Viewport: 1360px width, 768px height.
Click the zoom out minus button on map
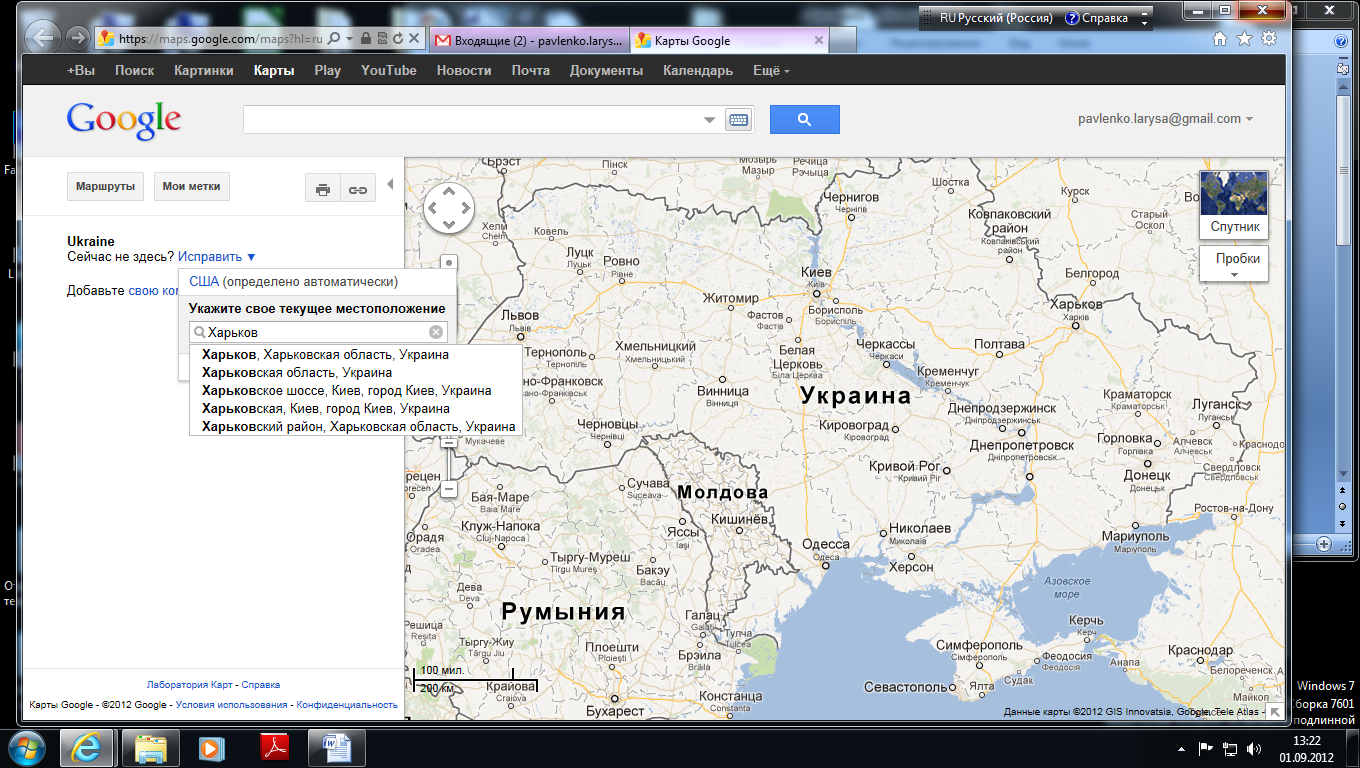pos(449,489)
